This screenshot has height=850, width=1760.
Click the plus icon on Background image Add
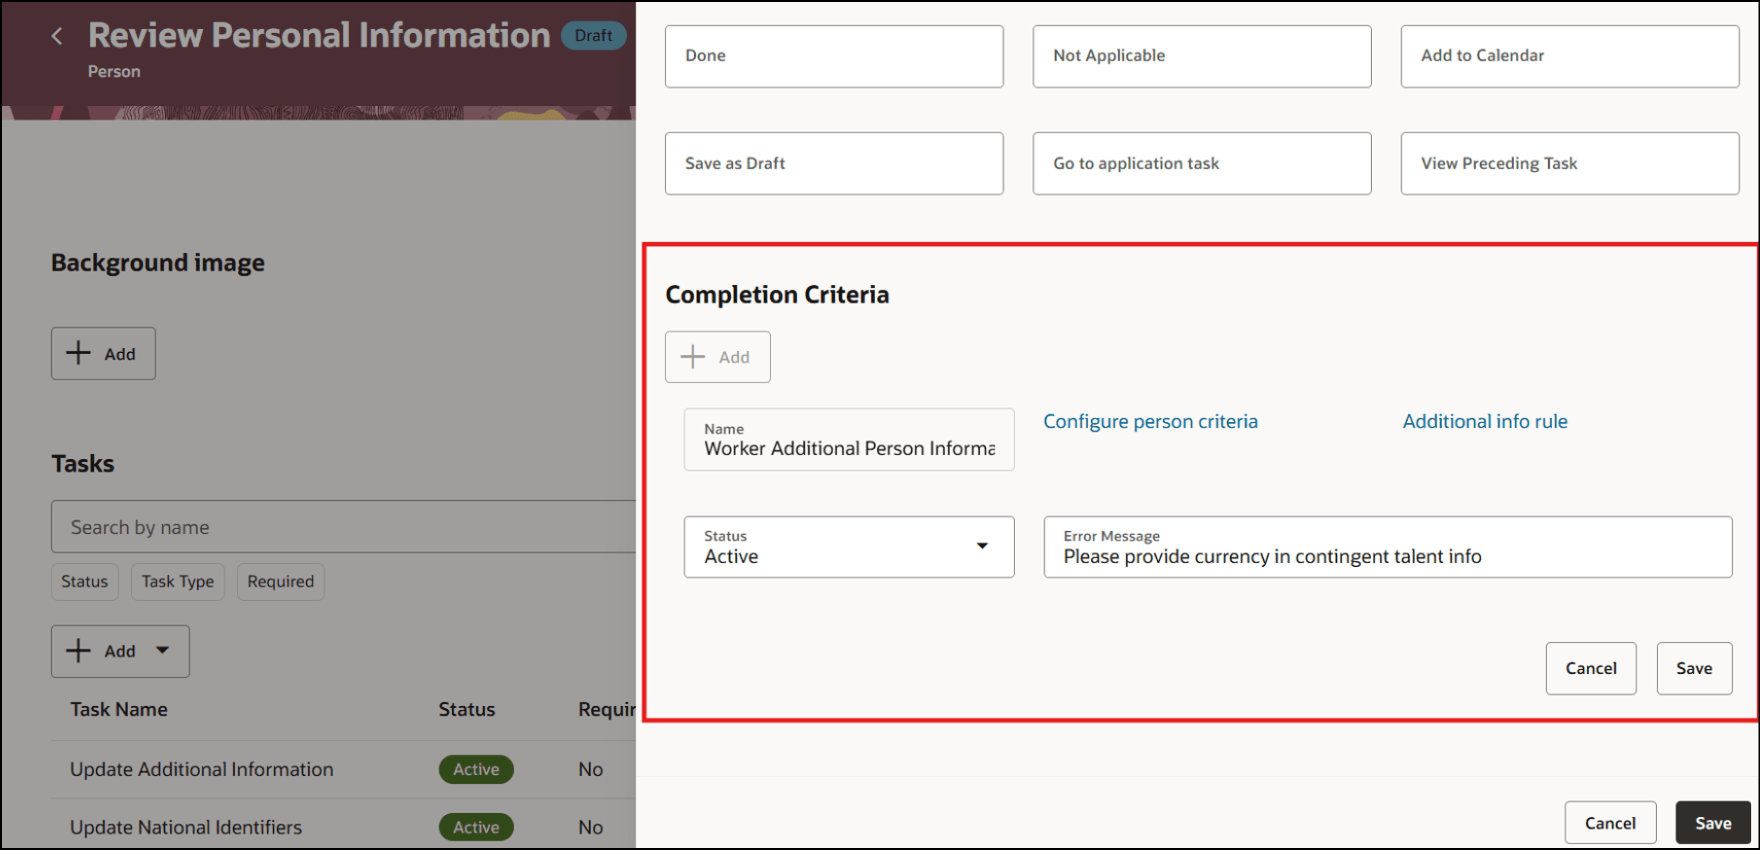click(78, 353)
